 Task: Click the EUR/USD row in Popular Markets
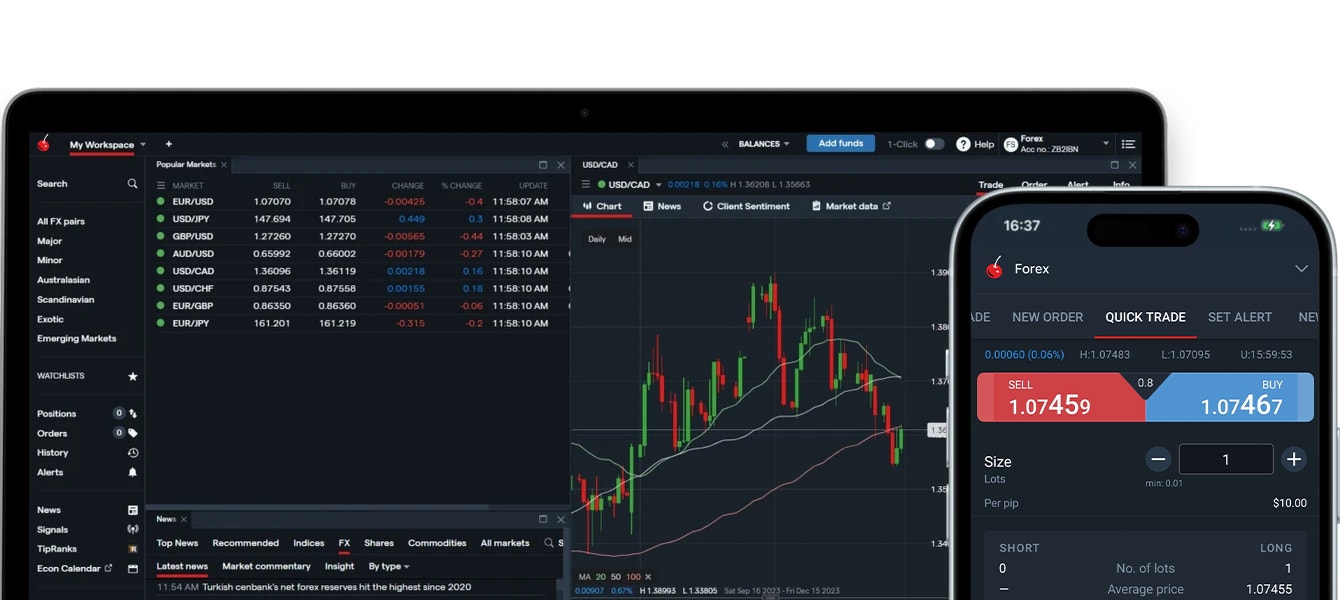[358, 201]
